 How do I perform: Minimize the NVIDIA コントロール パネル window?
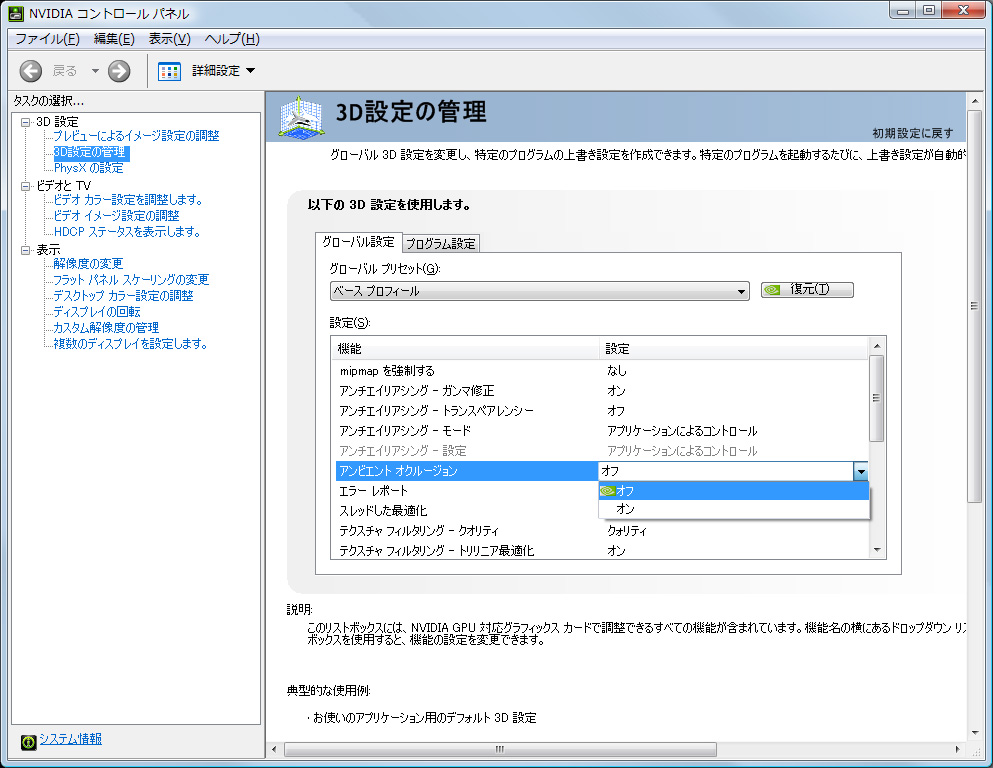[903, 10]
